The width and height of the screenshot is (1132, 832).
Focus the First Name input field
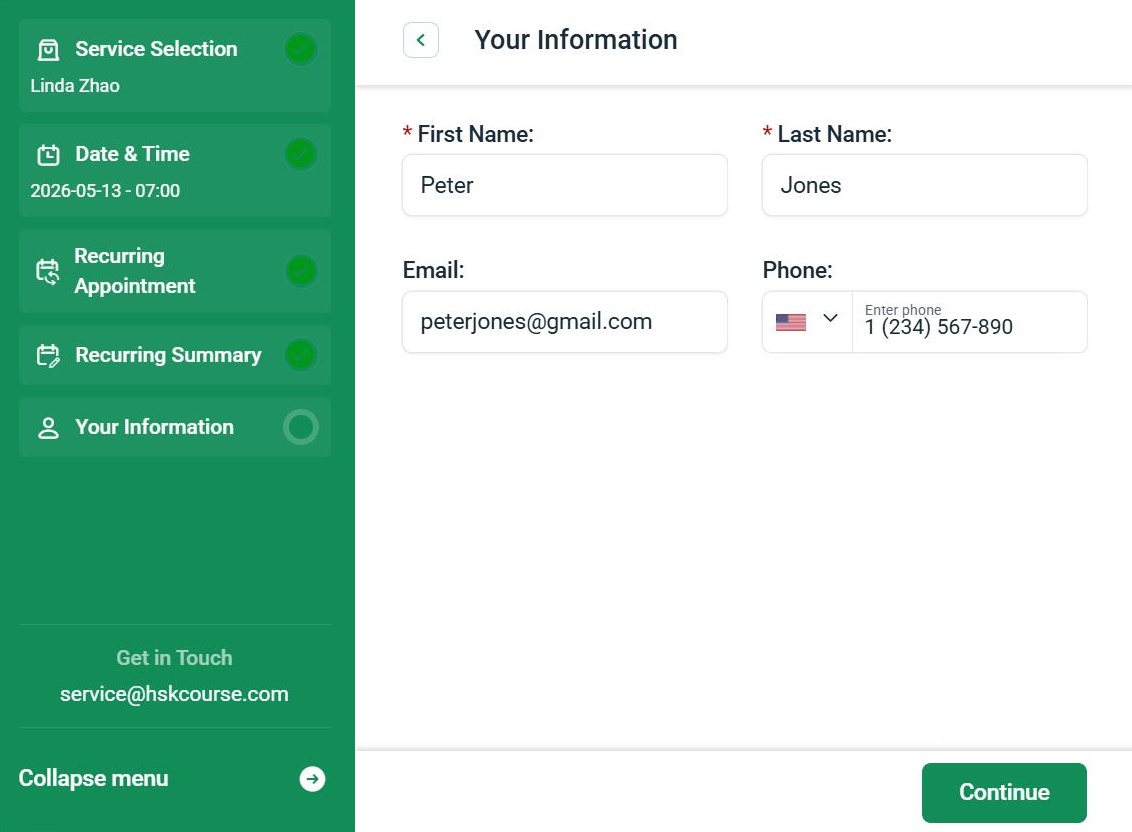tap(565, 185)
